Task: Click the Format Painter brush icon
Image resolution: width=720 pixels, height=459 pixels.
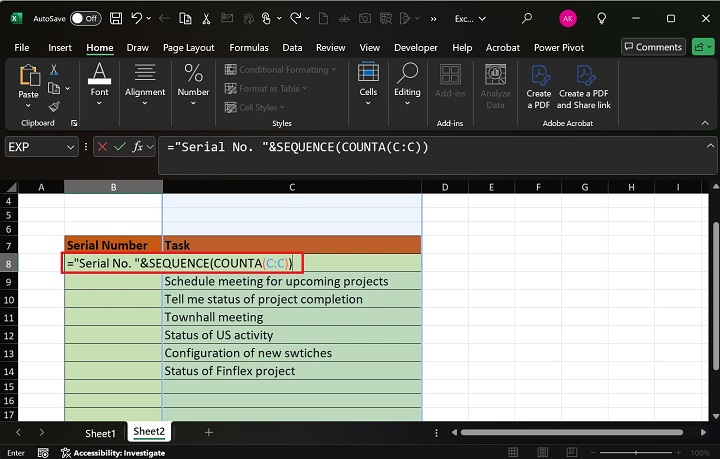Action: tap(54, 105)
